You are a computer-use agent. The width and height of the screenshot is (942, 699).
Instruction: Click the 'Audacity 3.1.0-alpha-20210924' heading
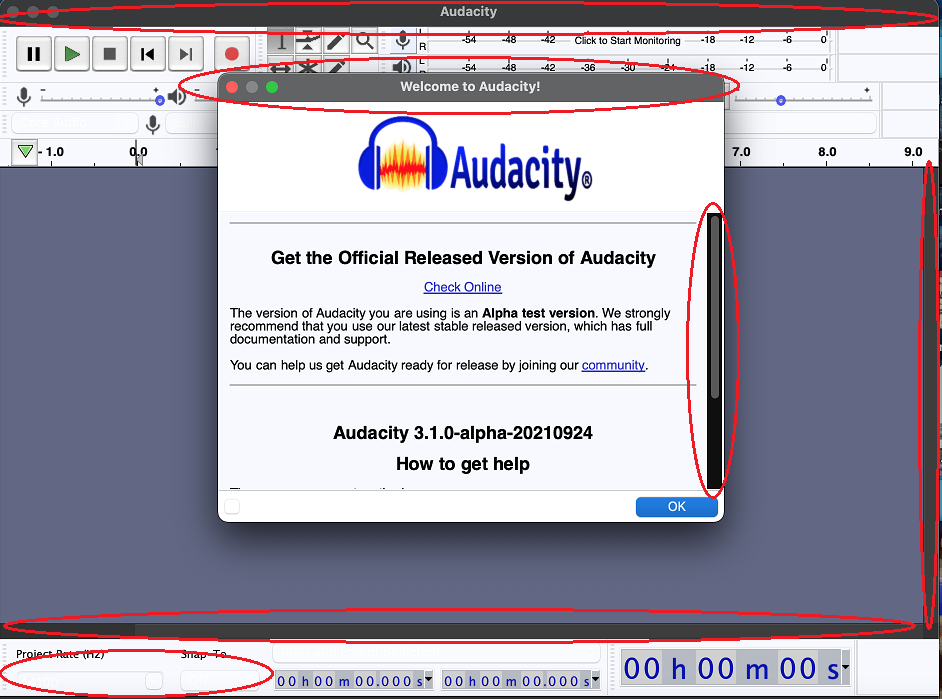[463, 433]
